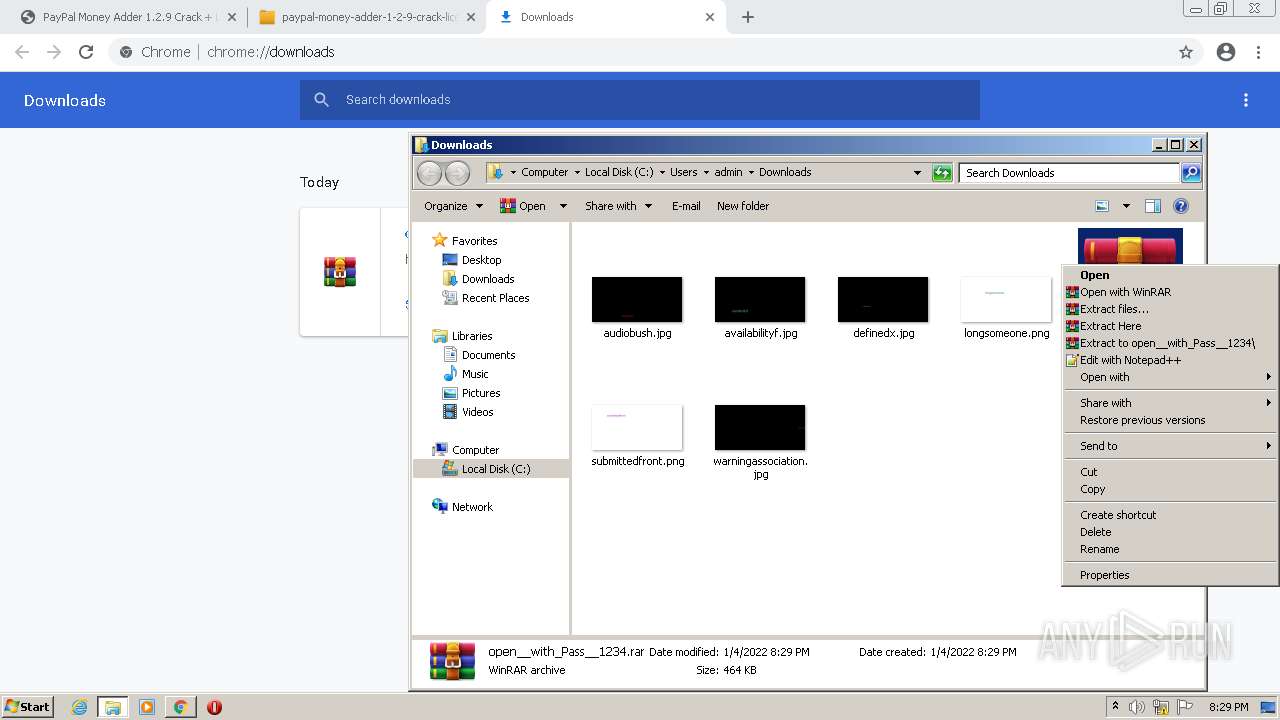This screenshot has width=1280, height=720.
Task: Select Downloads in Favorites sidebar
Action: [488, 279]
